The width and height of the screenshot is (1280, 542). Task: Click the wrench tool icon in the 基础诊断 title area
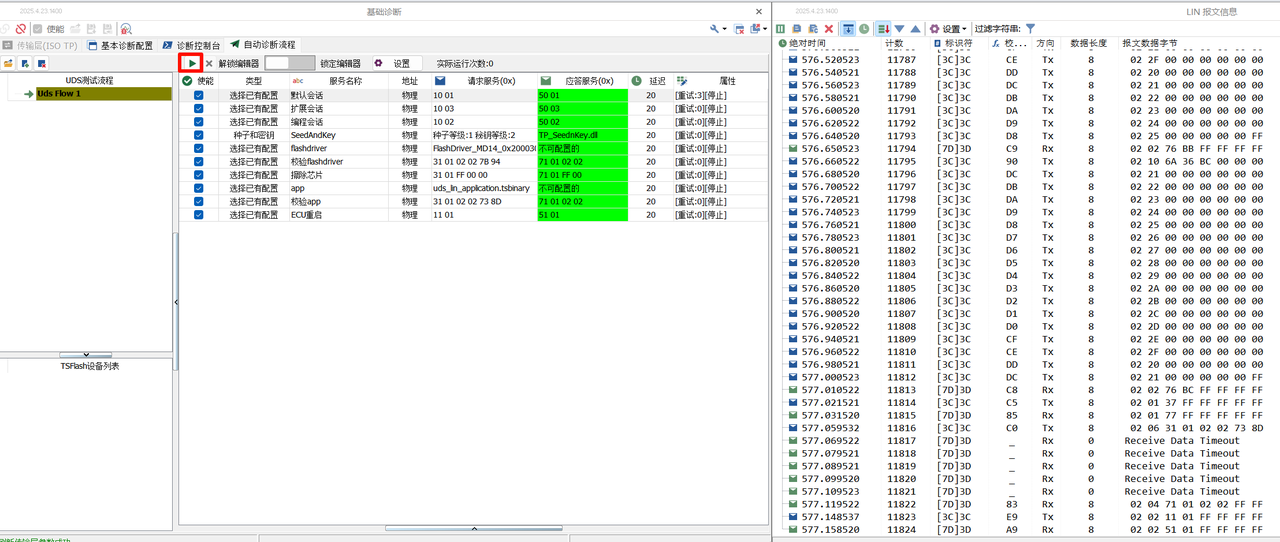coord(714,29)
